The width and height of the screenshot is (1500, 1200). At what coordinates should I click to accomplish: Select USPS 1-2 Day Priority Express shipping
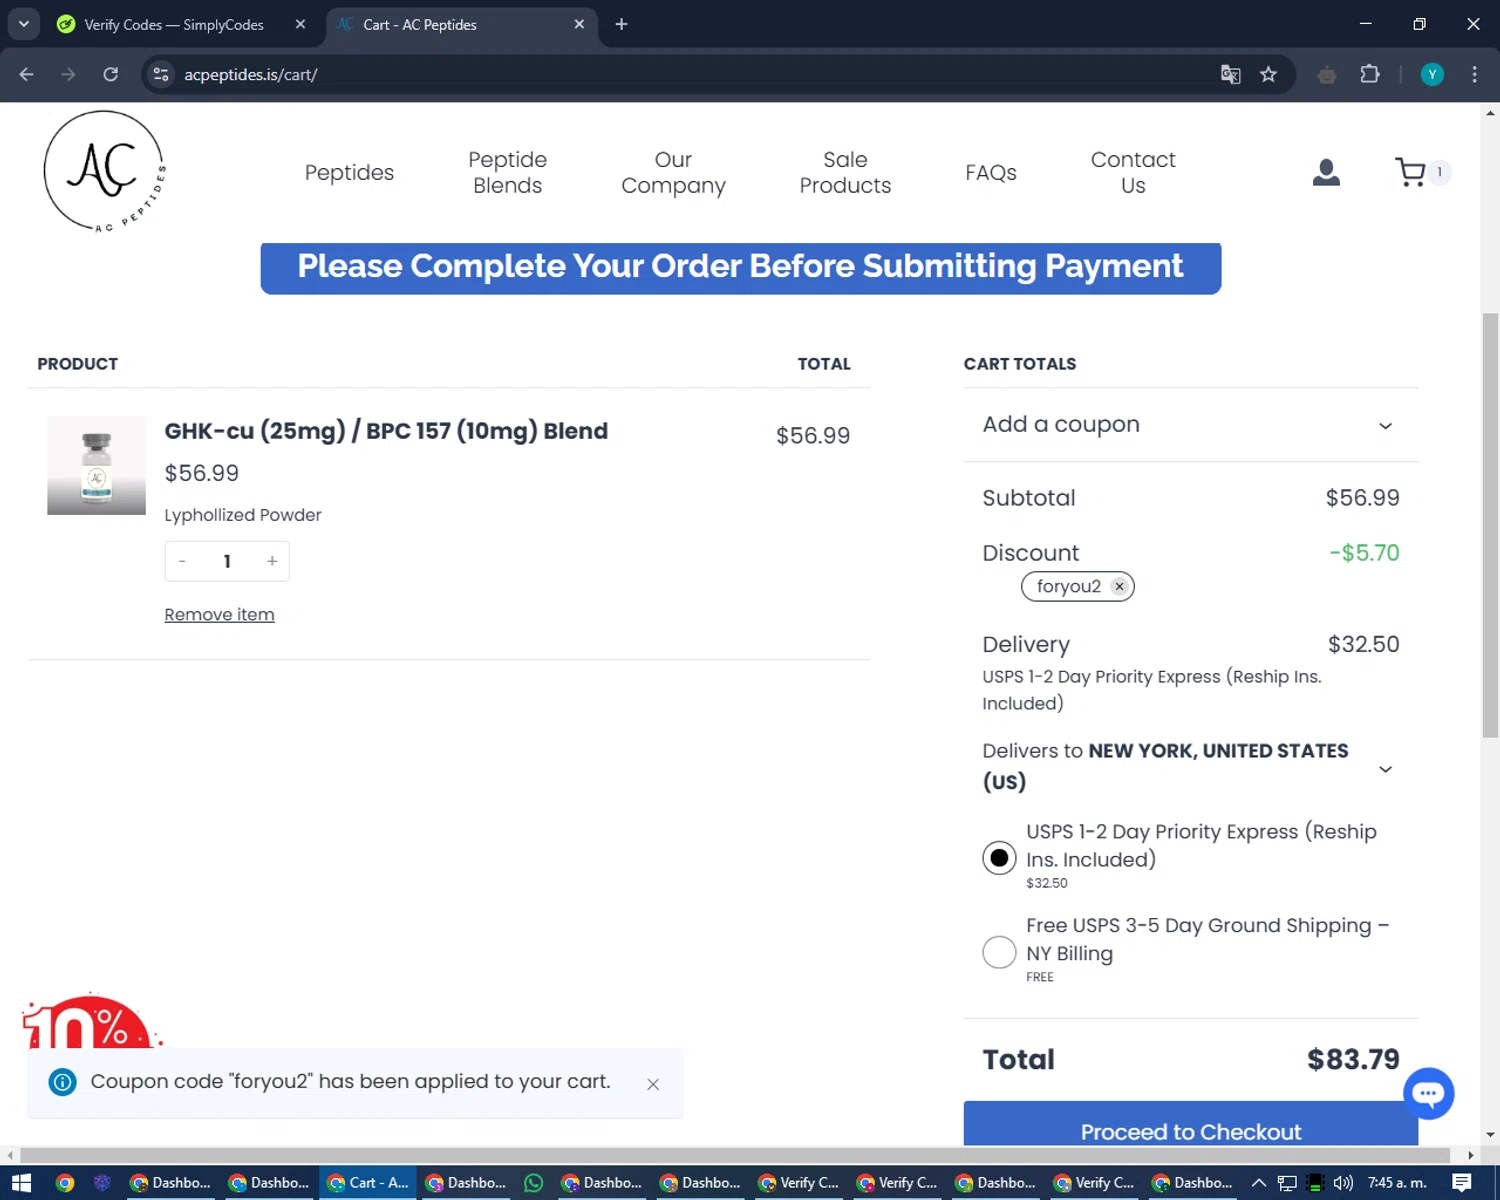point(999,858)
